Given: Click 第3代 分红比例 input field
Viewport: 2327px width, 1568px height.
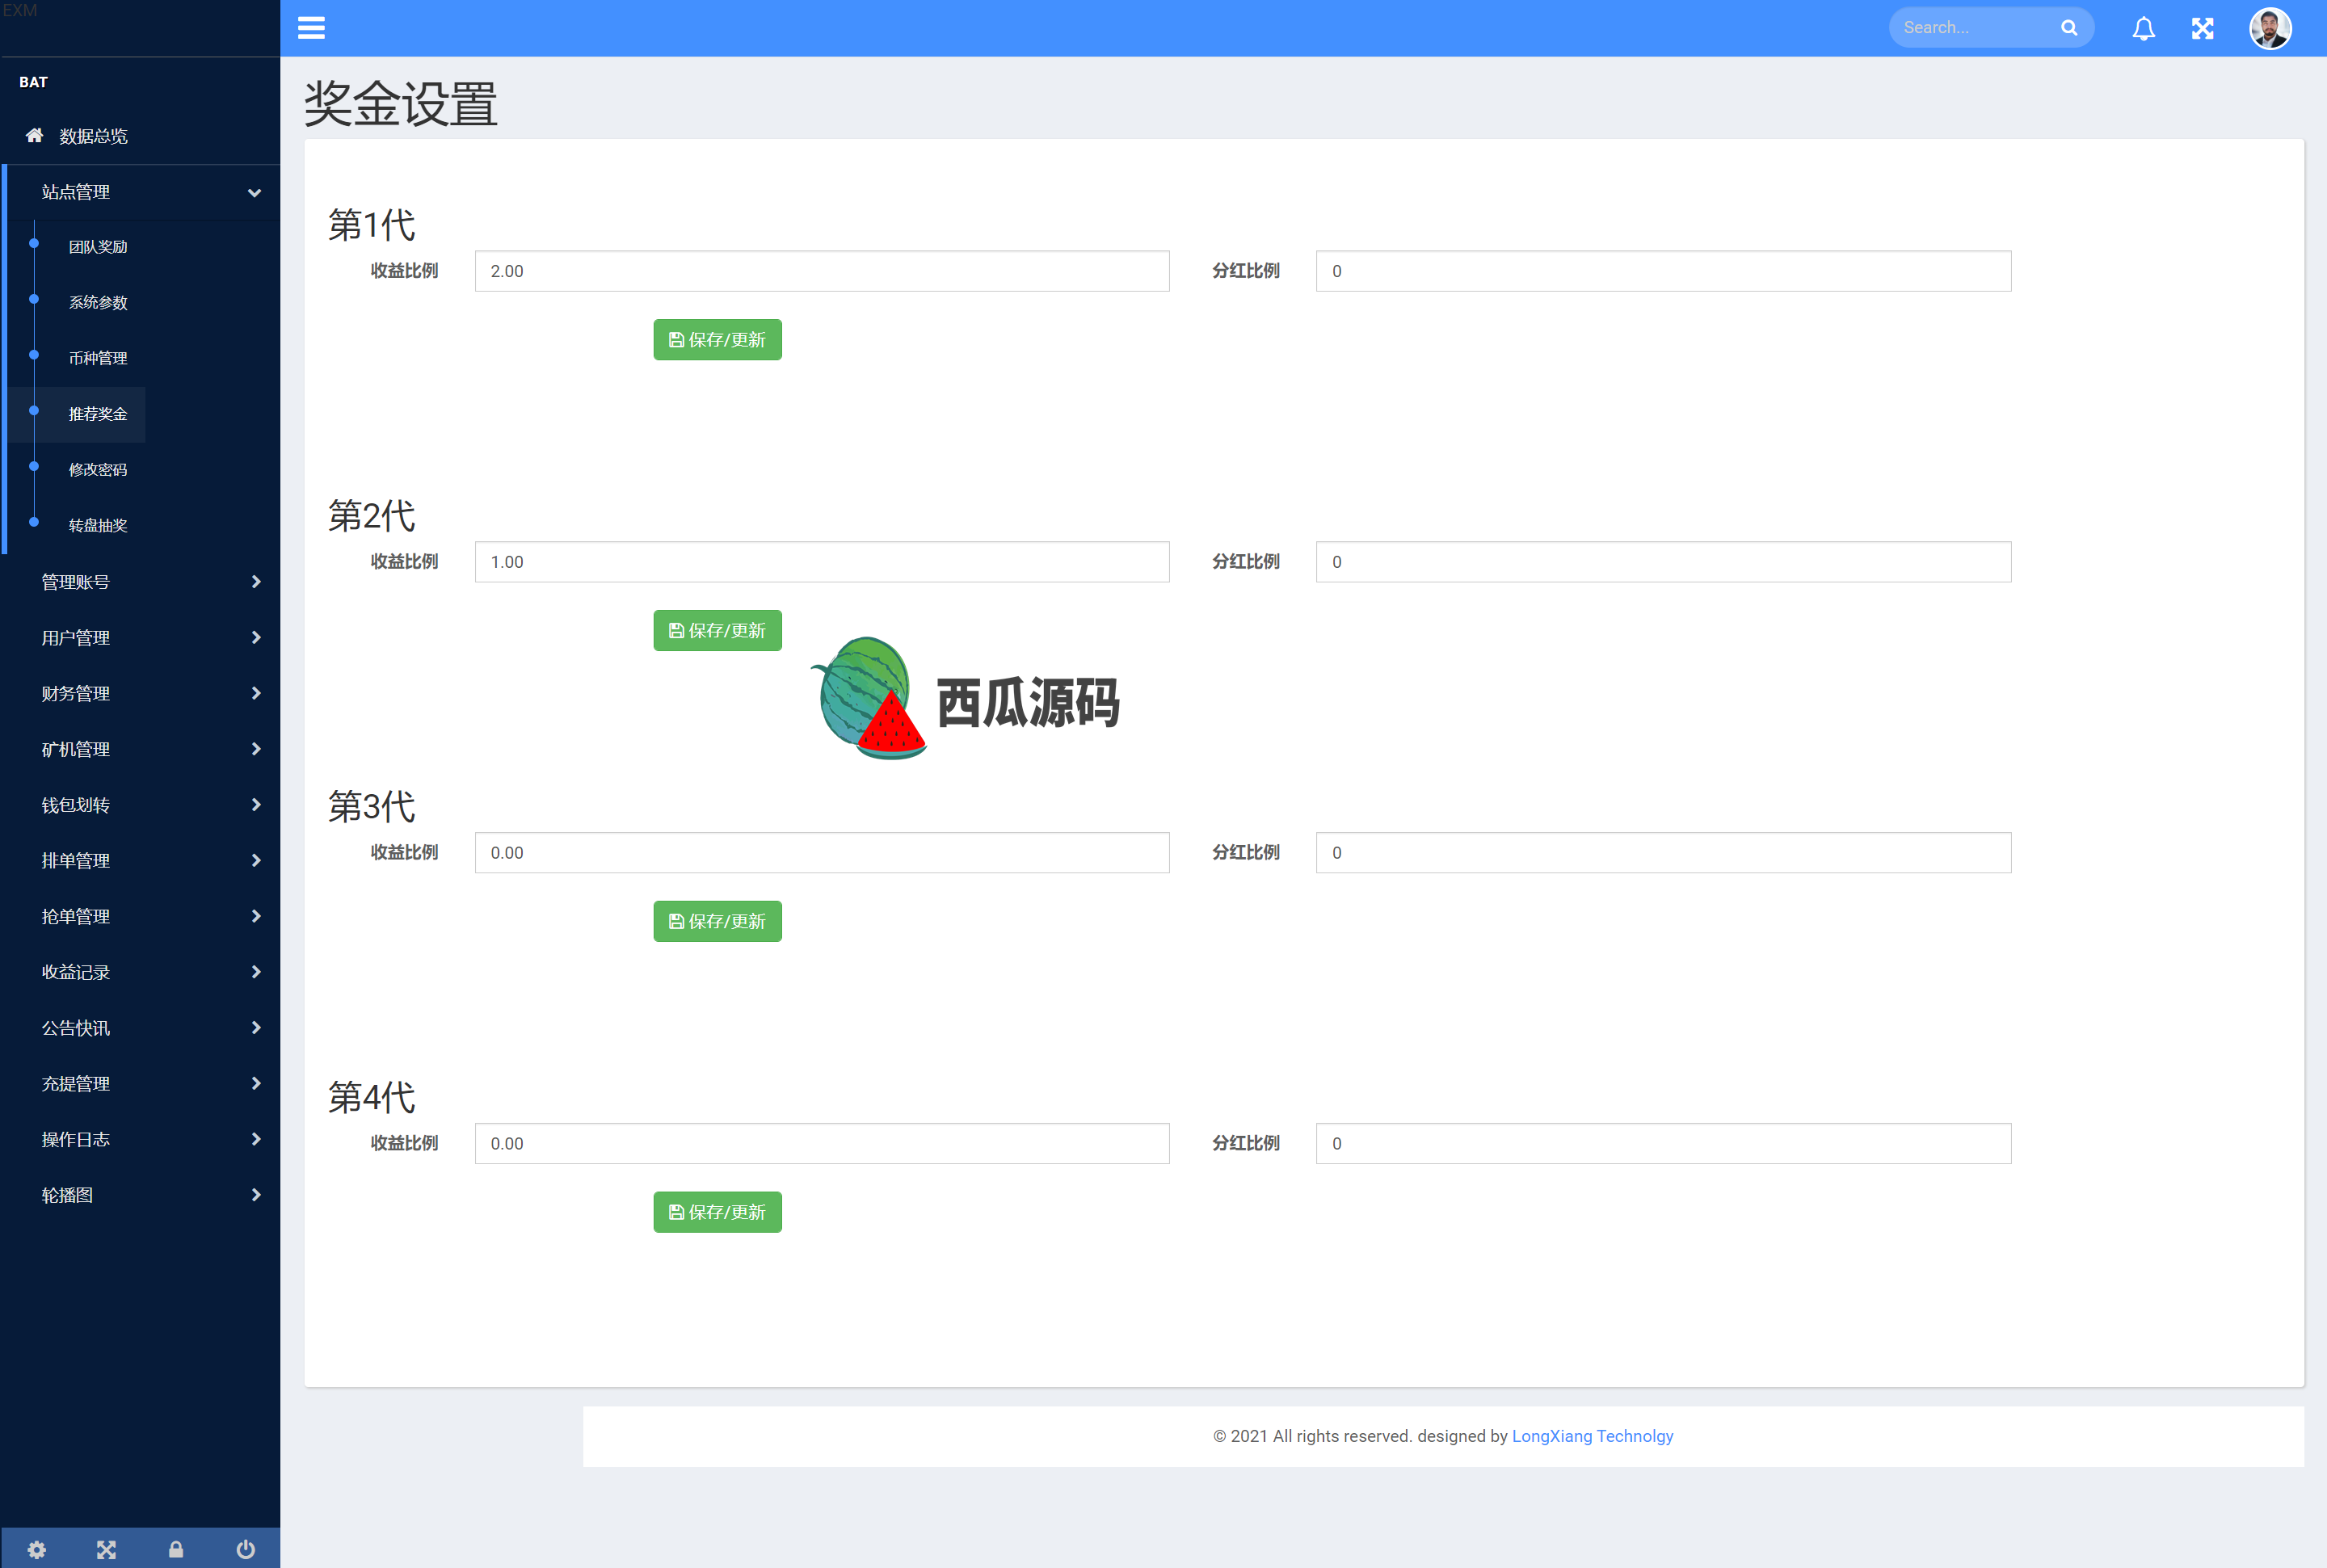Looking at the screenshot, I should tap(1663, 853).
